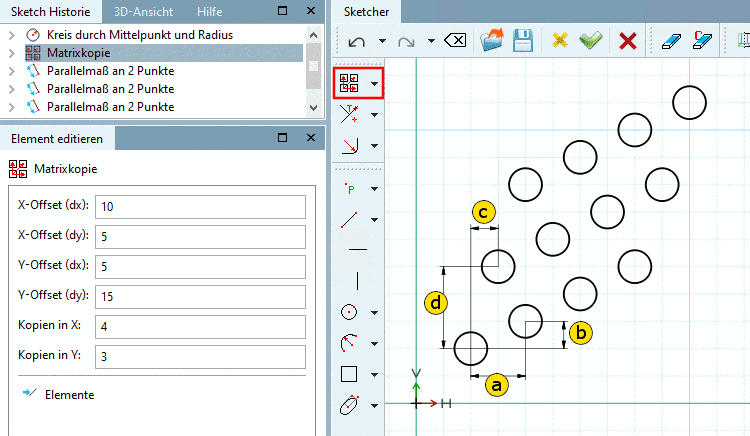
Task: Open the trim tool dropdown arrow
Action: tap(375, 115)
